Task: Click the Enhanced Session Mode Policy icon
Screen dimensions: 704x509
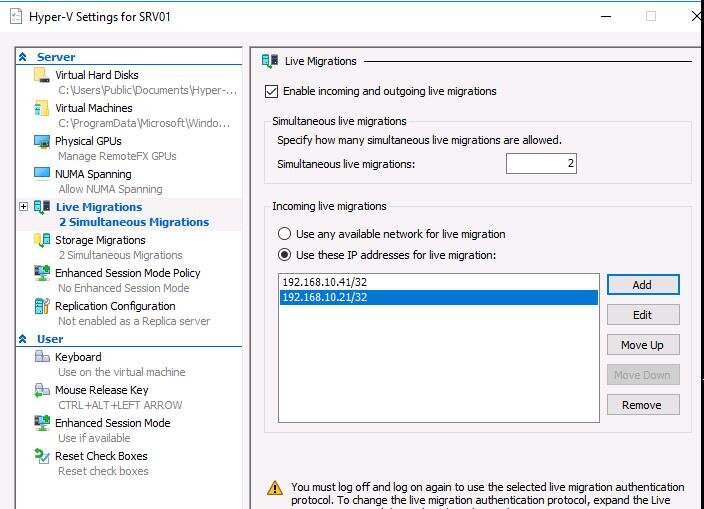Action: 42,273
